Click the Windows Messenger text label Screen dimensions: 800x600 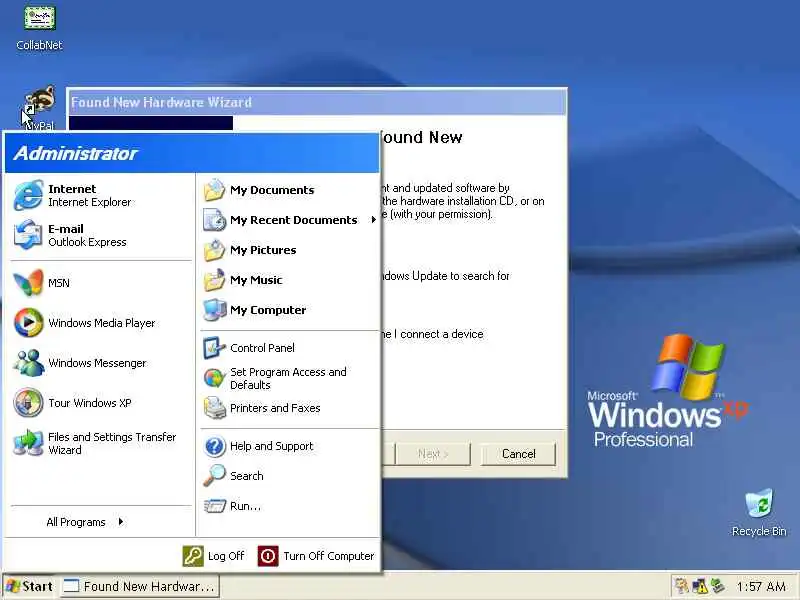(x=97, y=363)
